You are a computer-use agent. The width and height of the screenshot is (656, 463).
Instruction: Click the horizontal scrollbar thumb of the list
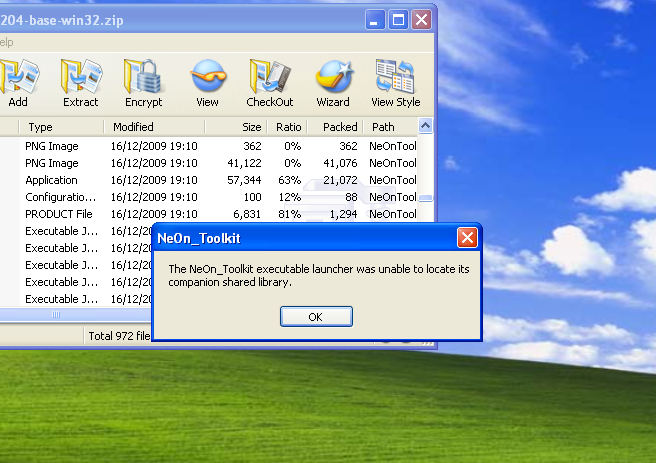click(56, 315)
